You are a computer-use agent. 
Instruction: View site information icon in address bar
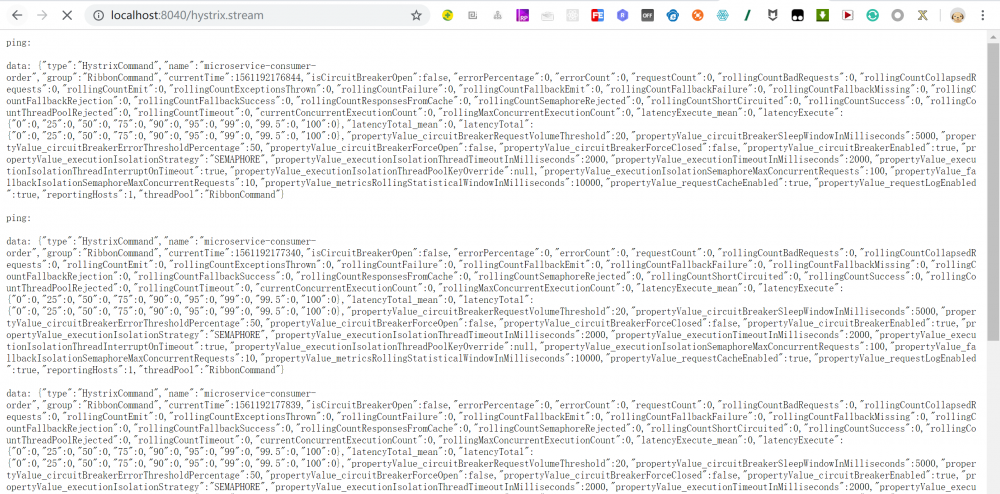(98, 15)
